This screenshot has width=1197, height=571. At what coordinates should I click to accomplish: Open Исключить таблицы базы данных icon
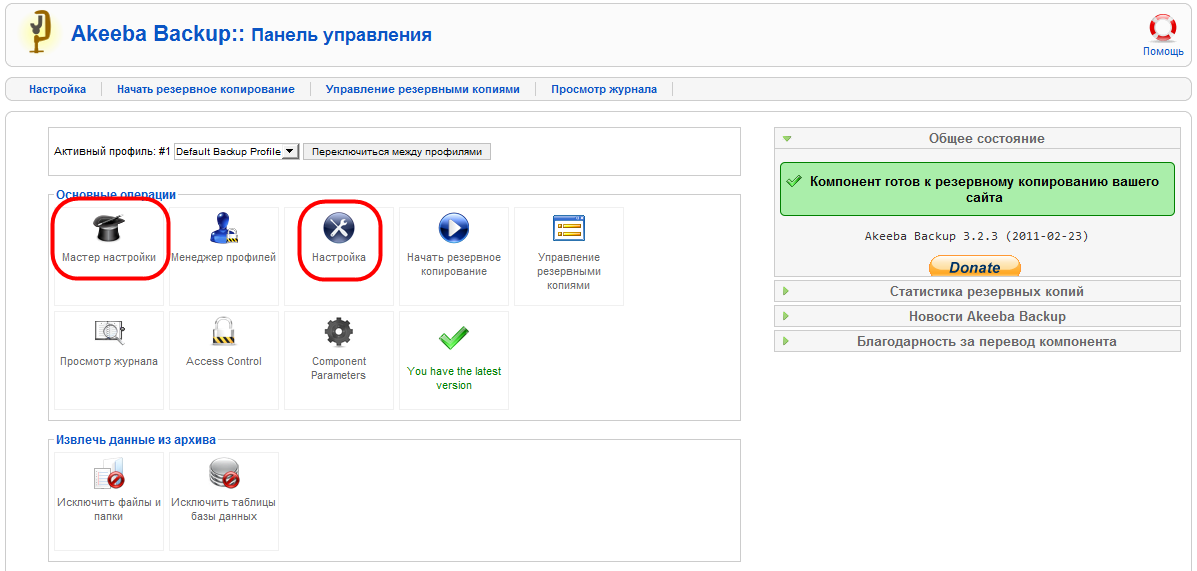click(x=224, y=473)
